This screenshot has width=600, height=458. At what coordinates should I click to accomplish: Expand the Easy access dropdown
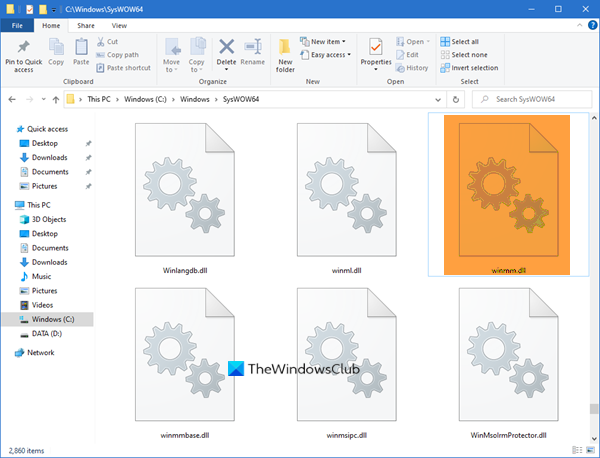tap(328, 54)
